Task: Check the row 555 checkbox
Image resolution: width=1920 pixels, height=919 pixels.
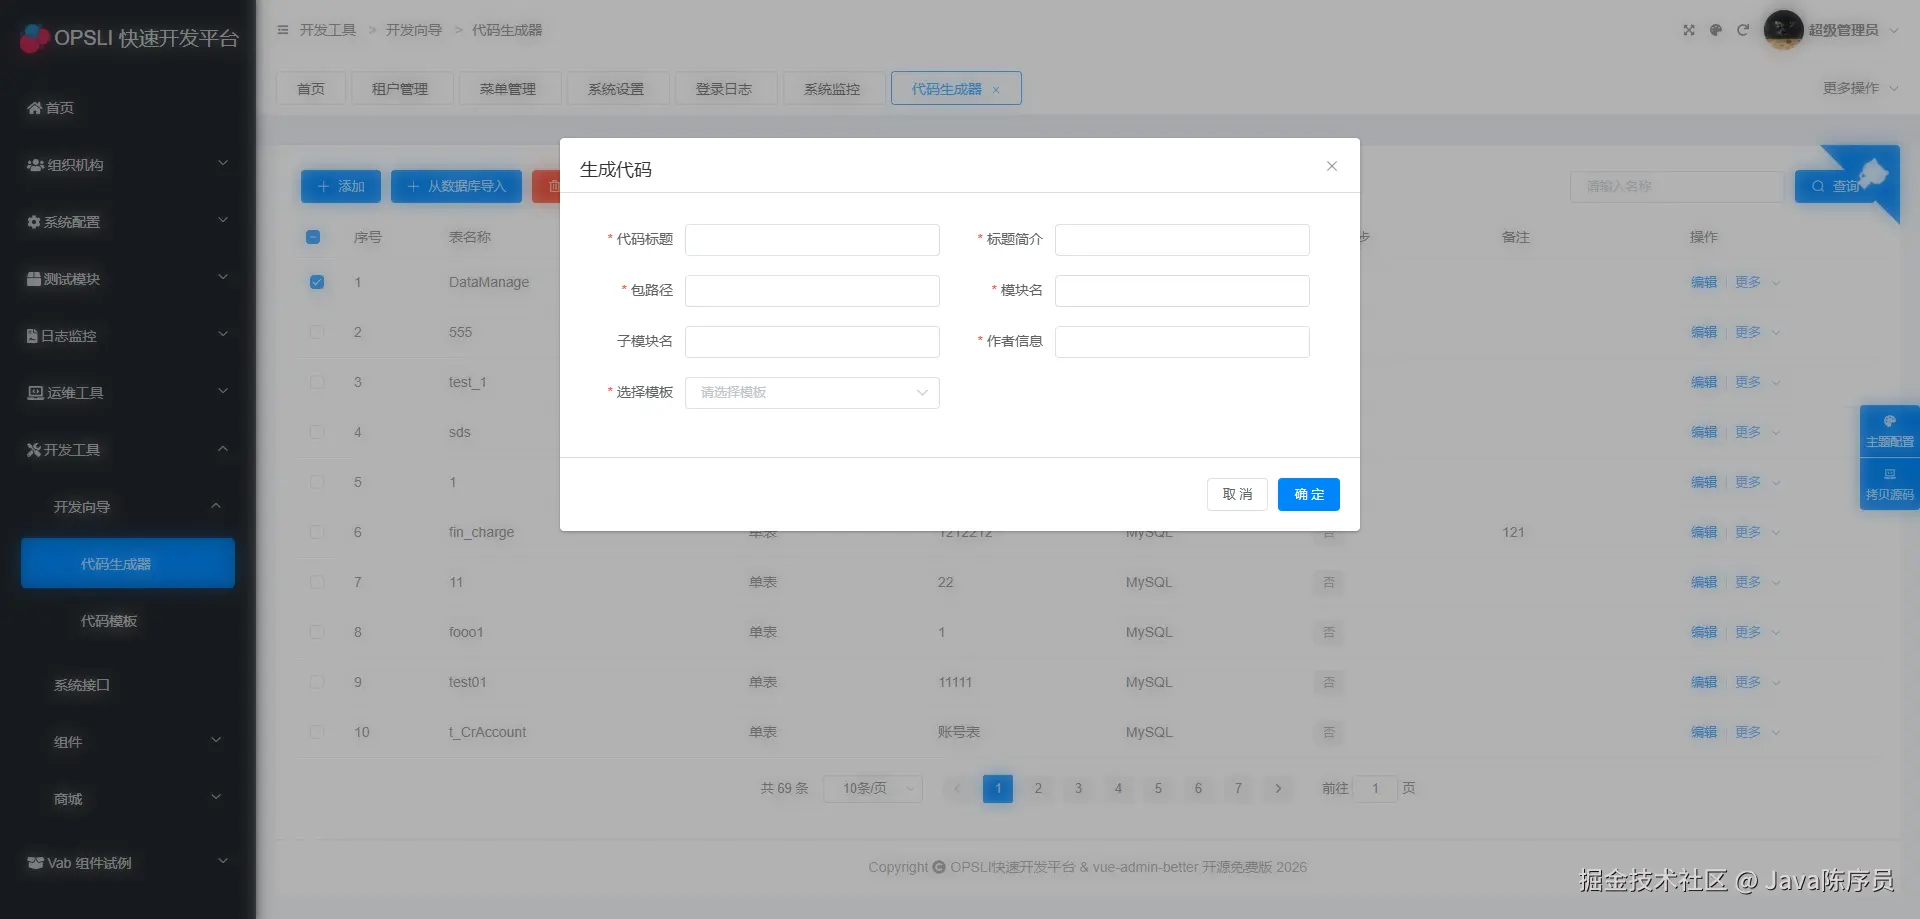Action: click(317, 332)
